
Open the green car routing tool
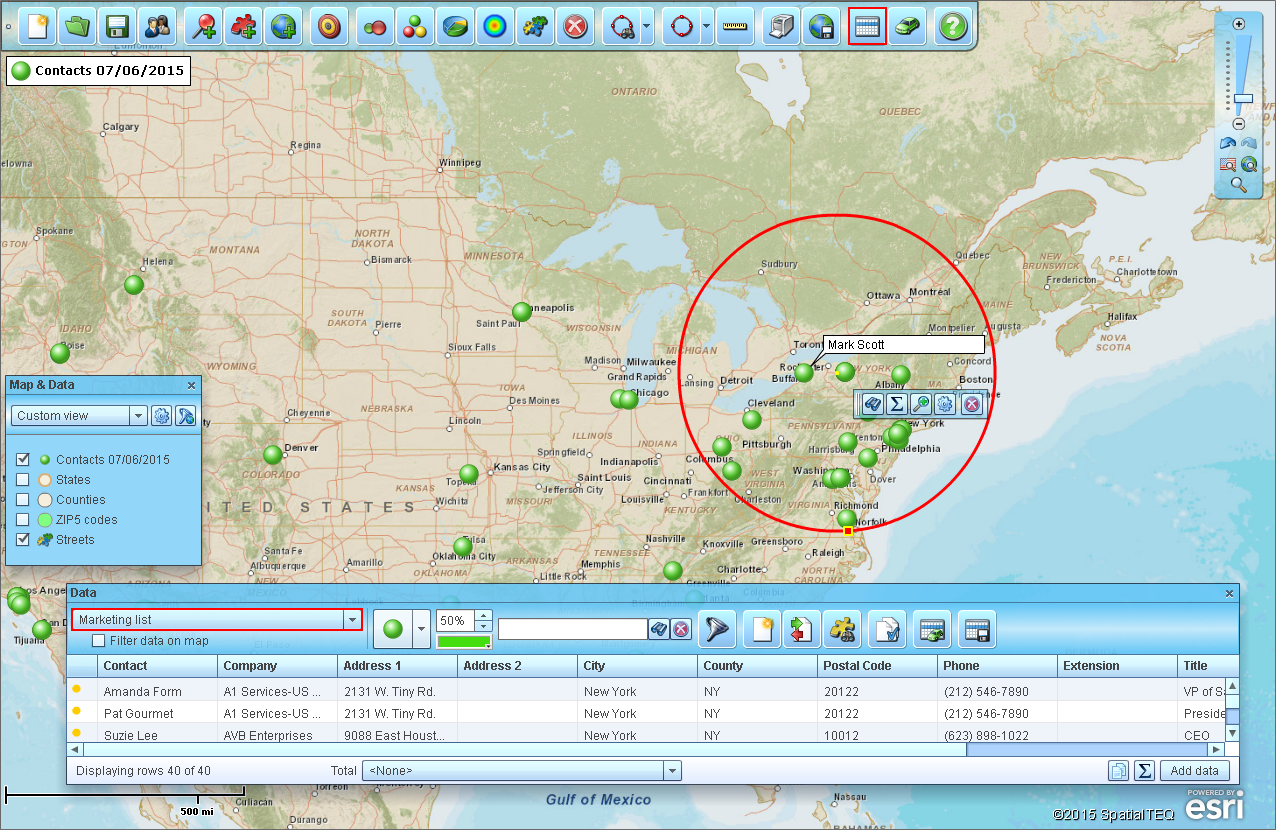click(x=908, y=26)
